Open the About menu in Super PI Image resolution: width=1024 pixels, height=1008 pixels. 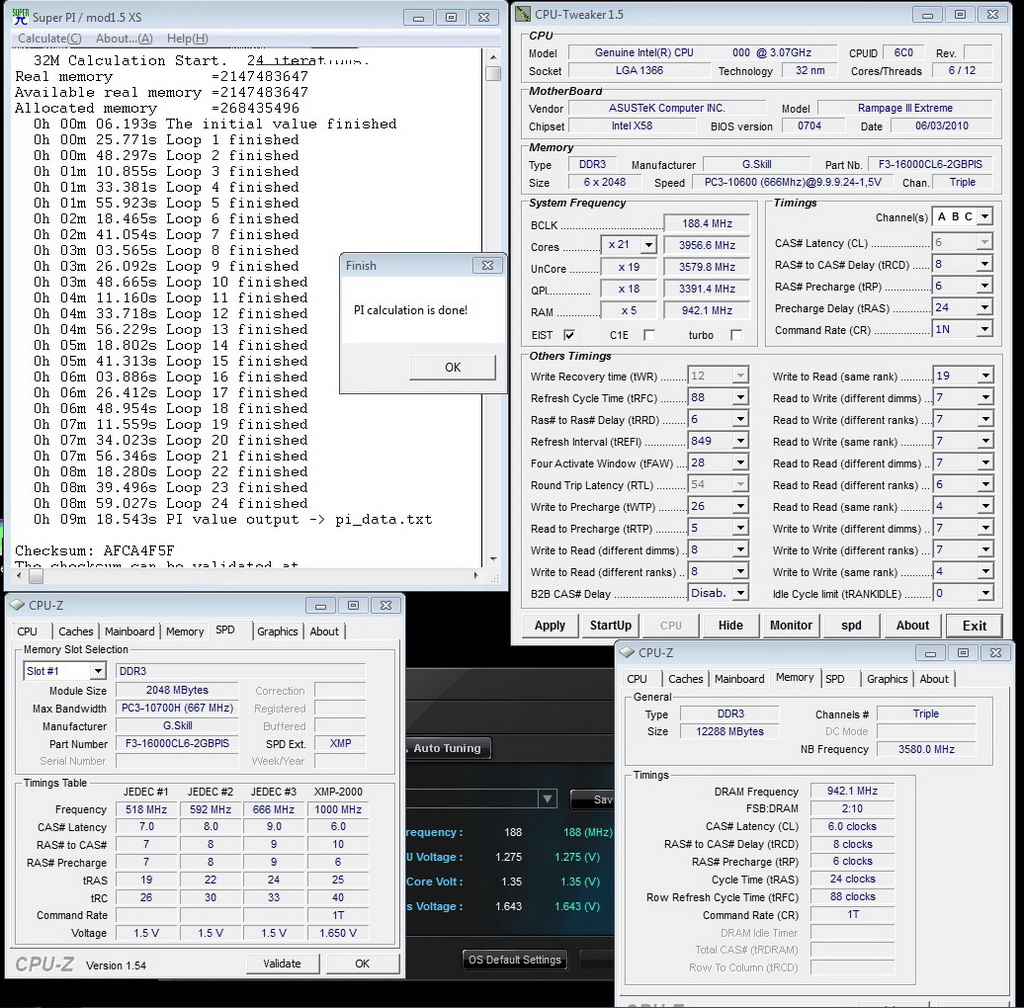[124, 39]
